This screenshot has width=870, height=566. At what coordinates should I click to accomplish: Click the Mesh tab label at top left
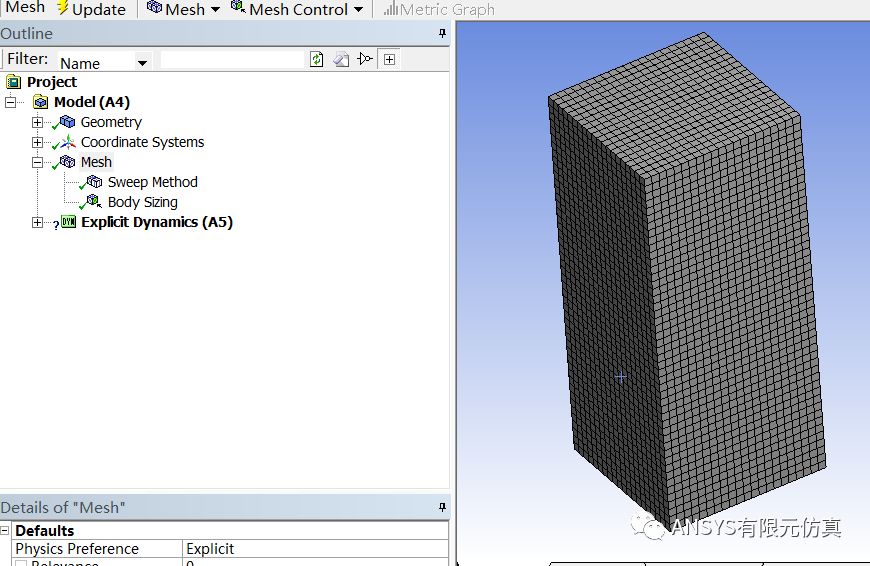[25, 8]
